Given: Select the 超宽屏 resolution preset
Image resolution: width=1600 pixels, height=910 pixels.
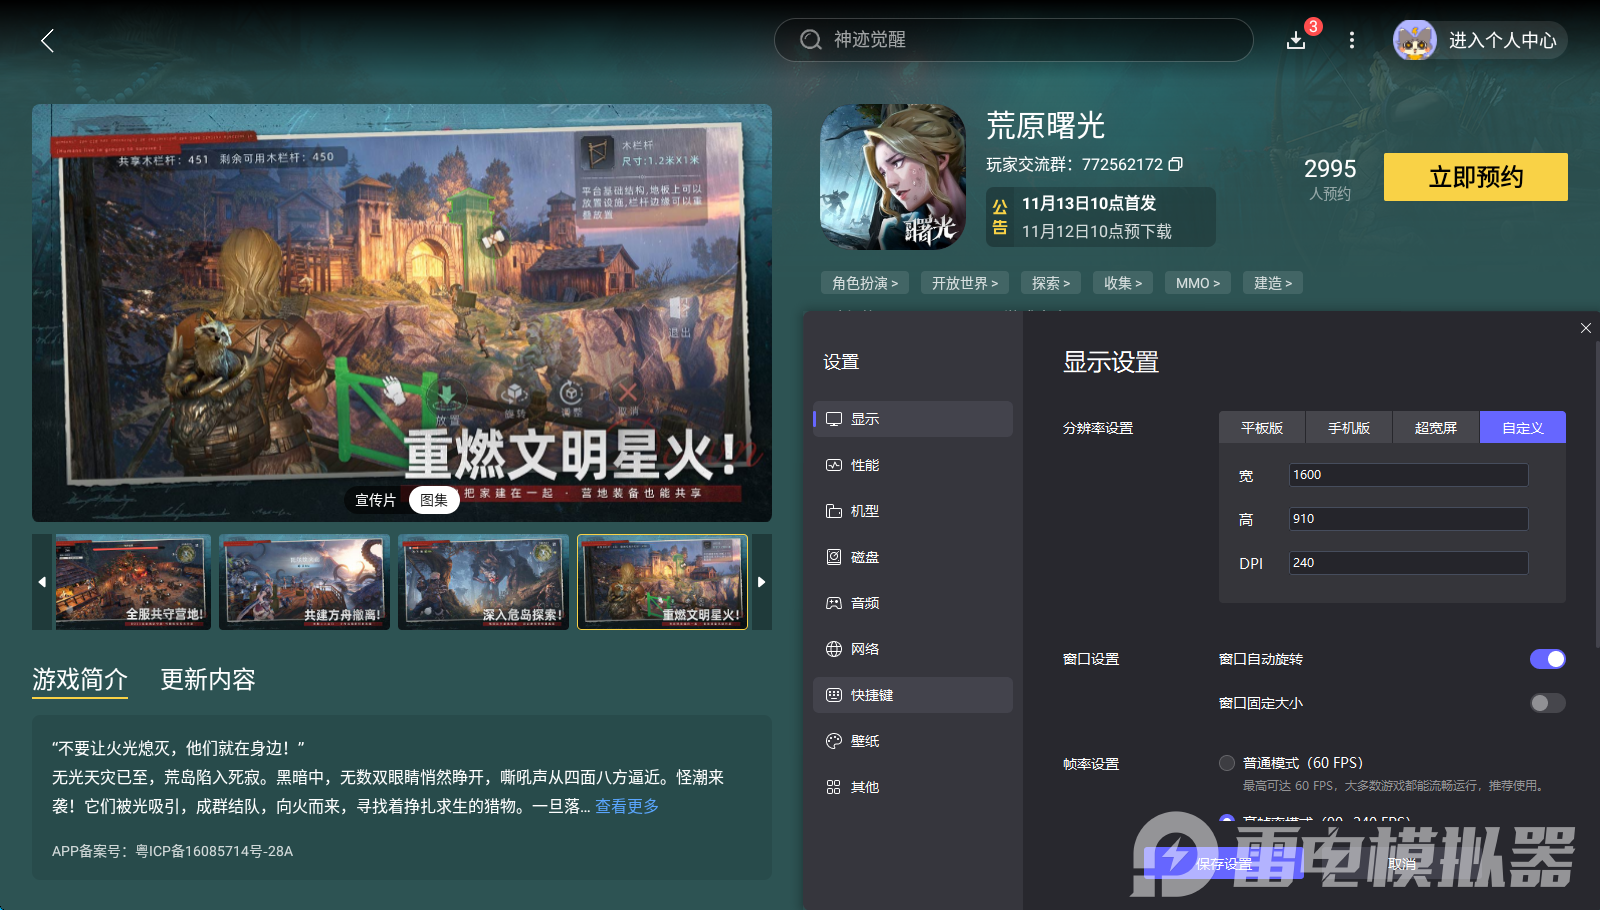Looking at the screenshot, I should pos(1434,427).
